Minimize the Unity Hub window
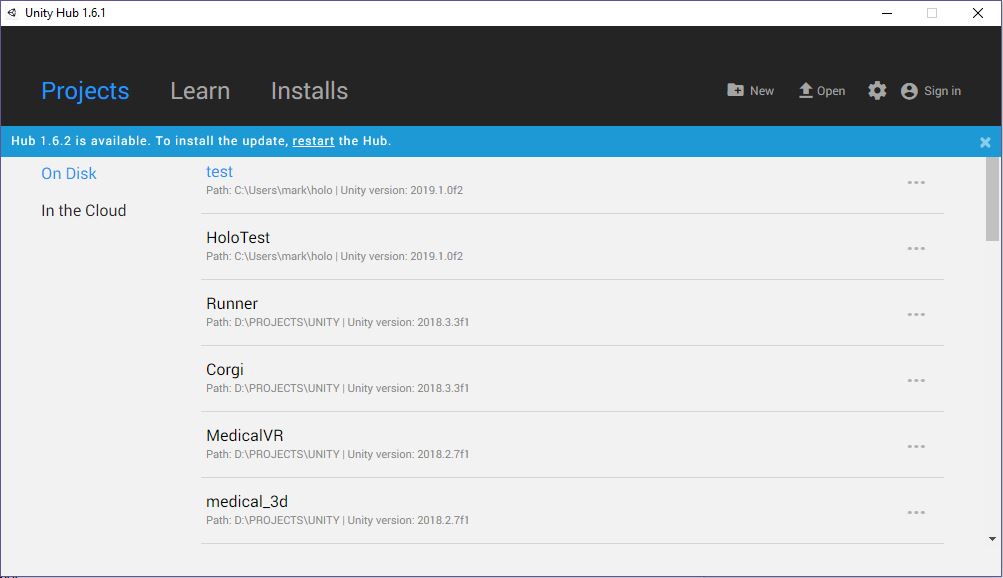1003x578 pixels. click(x=887, y=13)
